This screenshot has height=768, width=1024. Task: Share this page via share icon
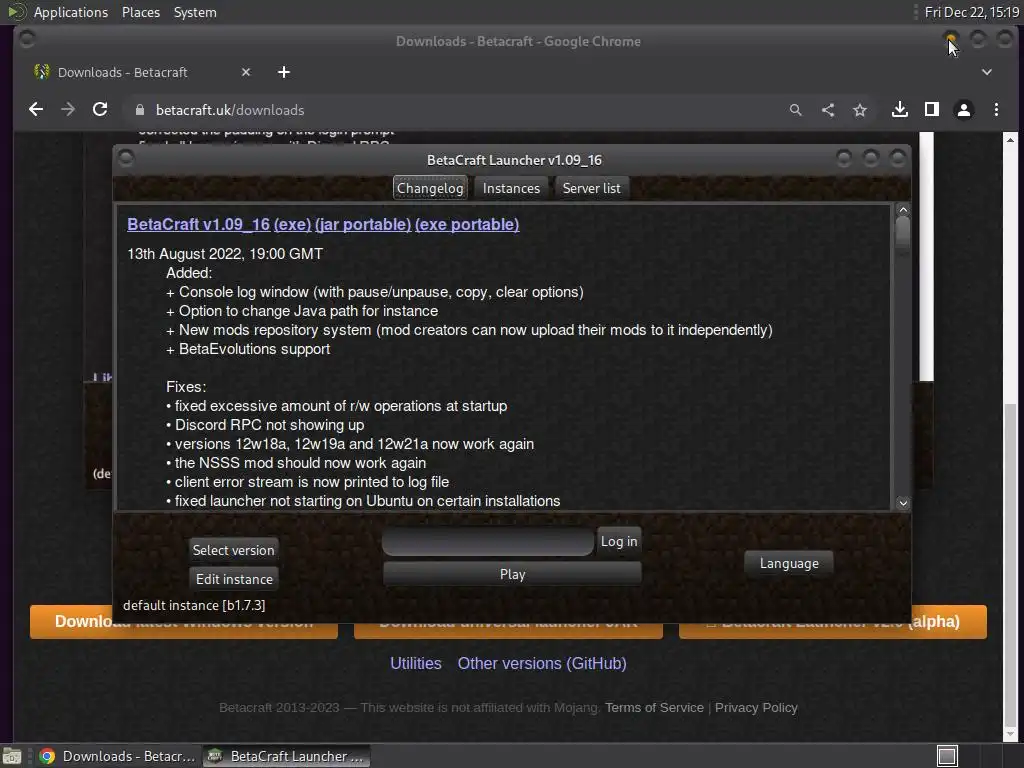click(x=827, y=110)
